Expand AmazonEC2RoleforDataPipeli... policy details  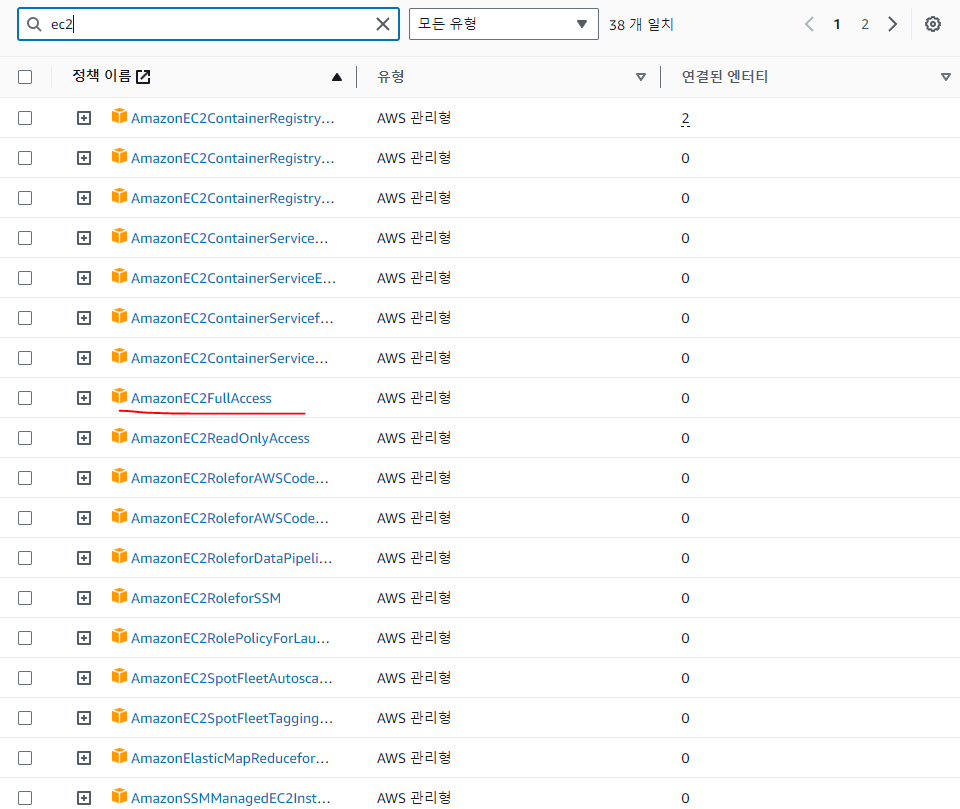(x=84, y=558)
